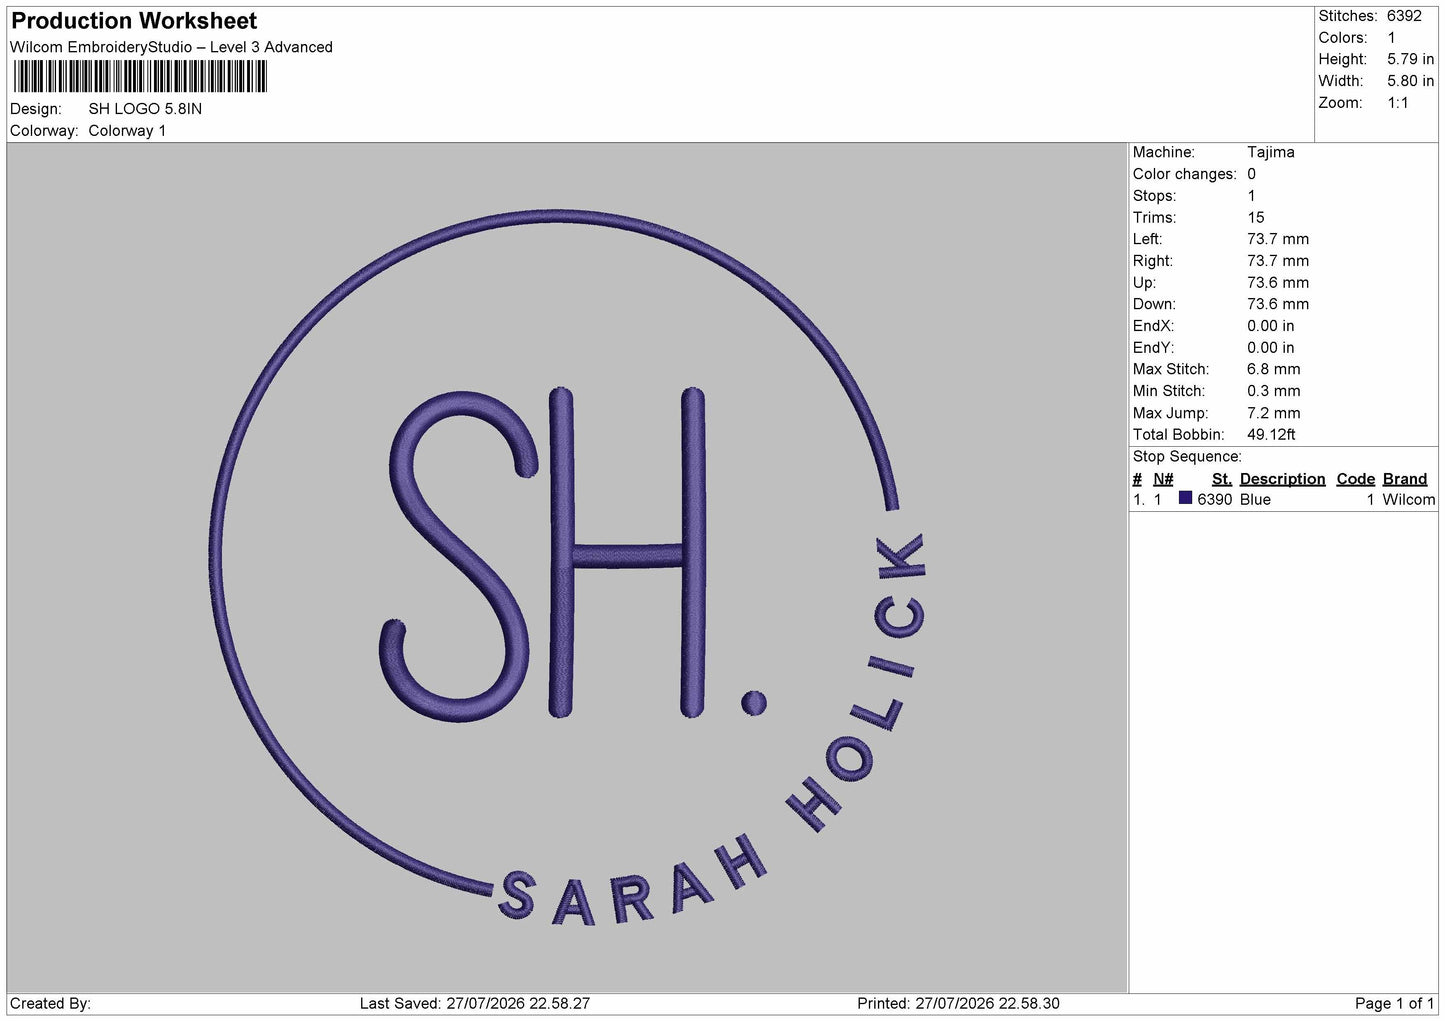Click the barcode under the header

[x=141, y=77]
